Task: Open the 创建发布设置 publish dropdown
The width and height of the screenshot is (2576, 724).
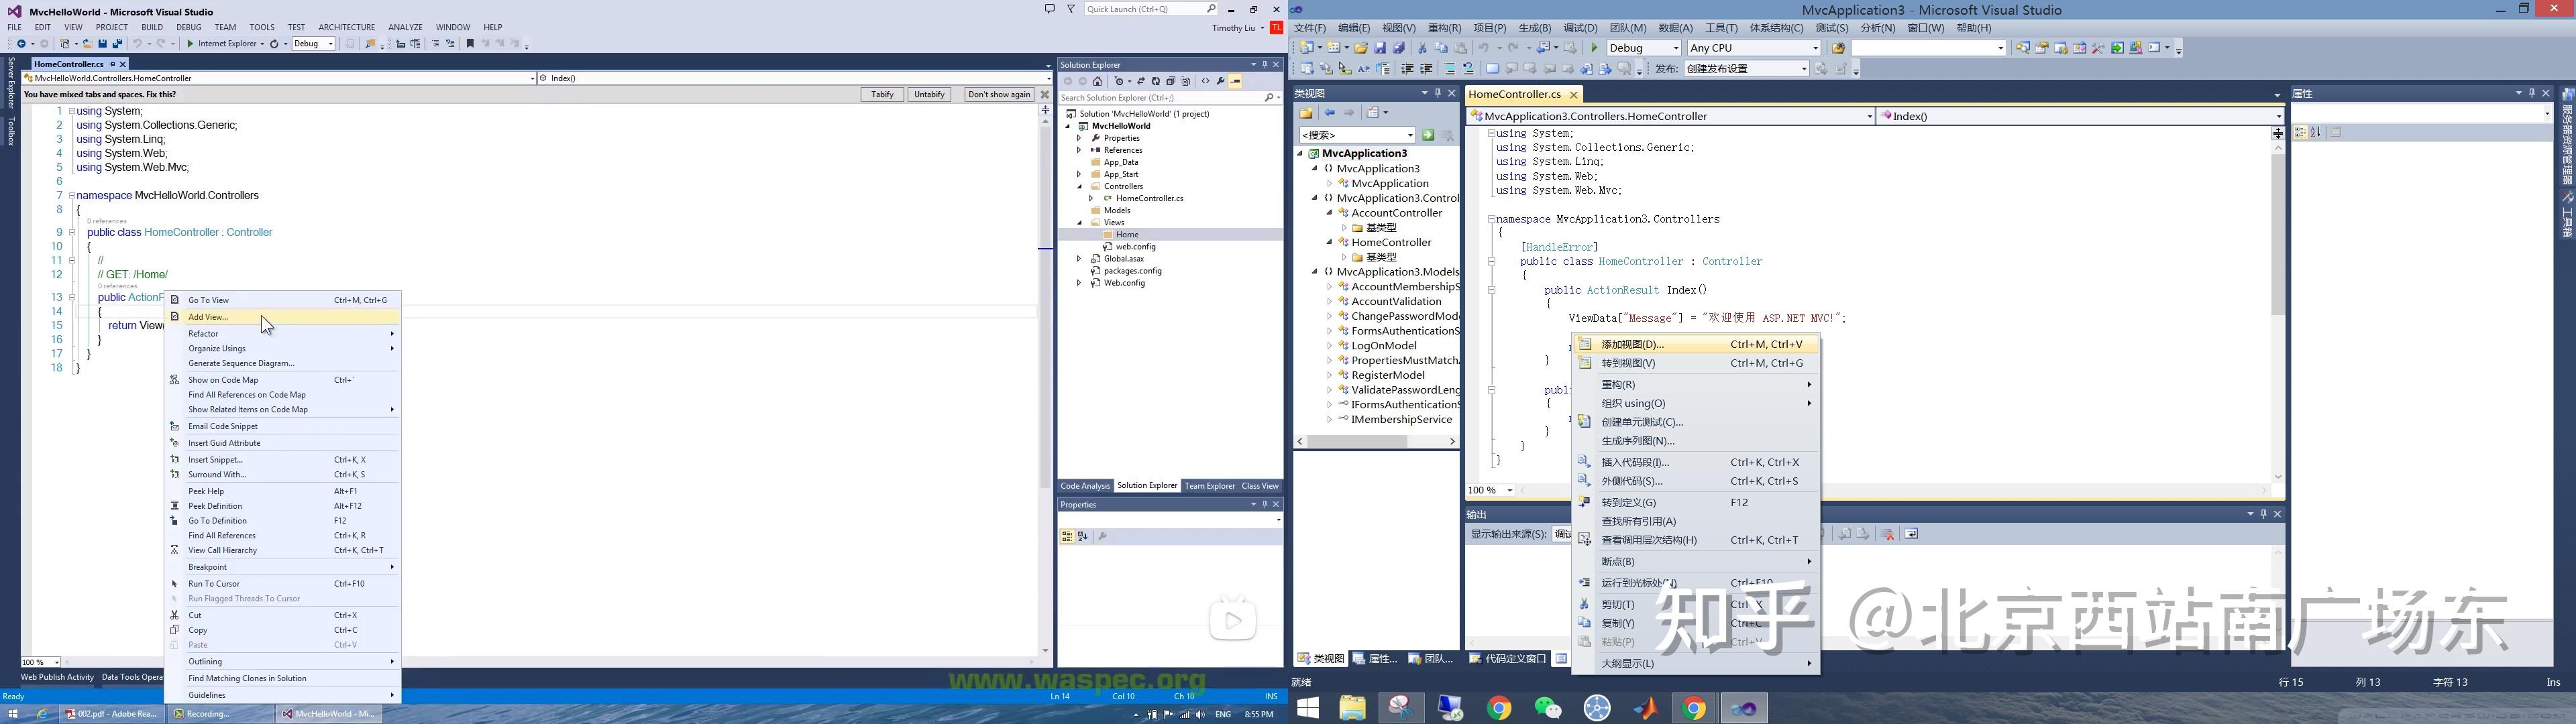Action: (1804, 69)
